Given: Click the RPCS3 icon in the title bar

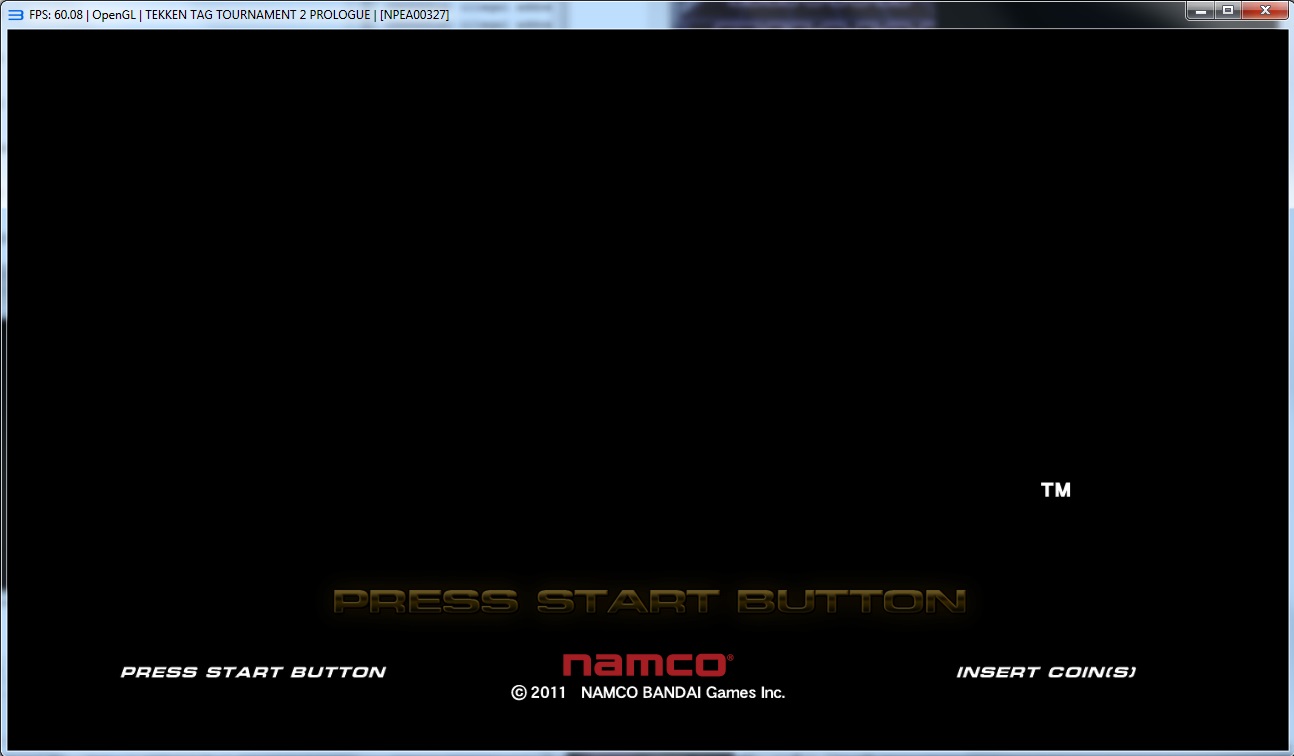Looking at the screenshot, I should click(15, 14).
